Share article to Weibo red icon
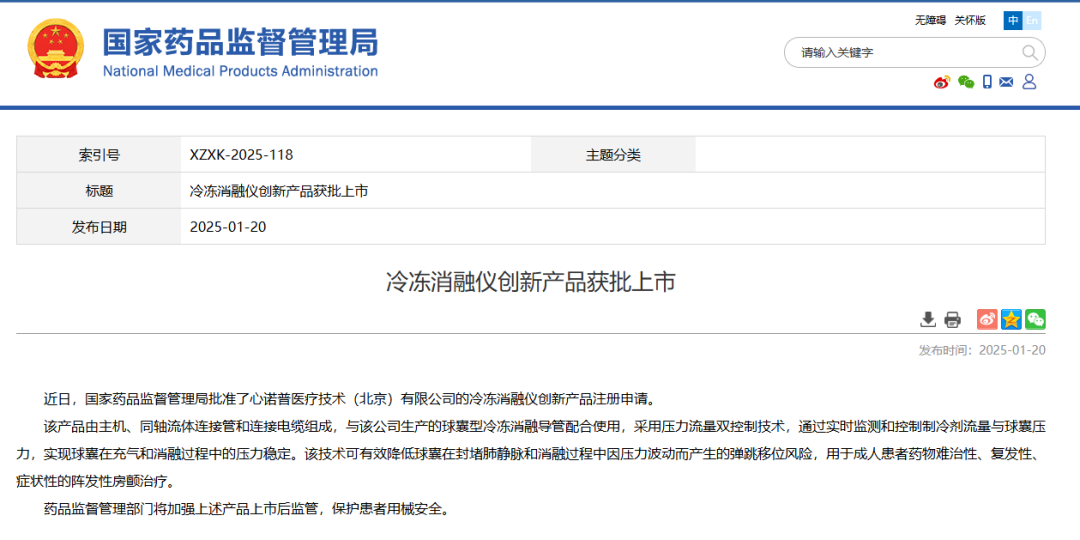This screenshot has width=1080, height=540. 987,320
